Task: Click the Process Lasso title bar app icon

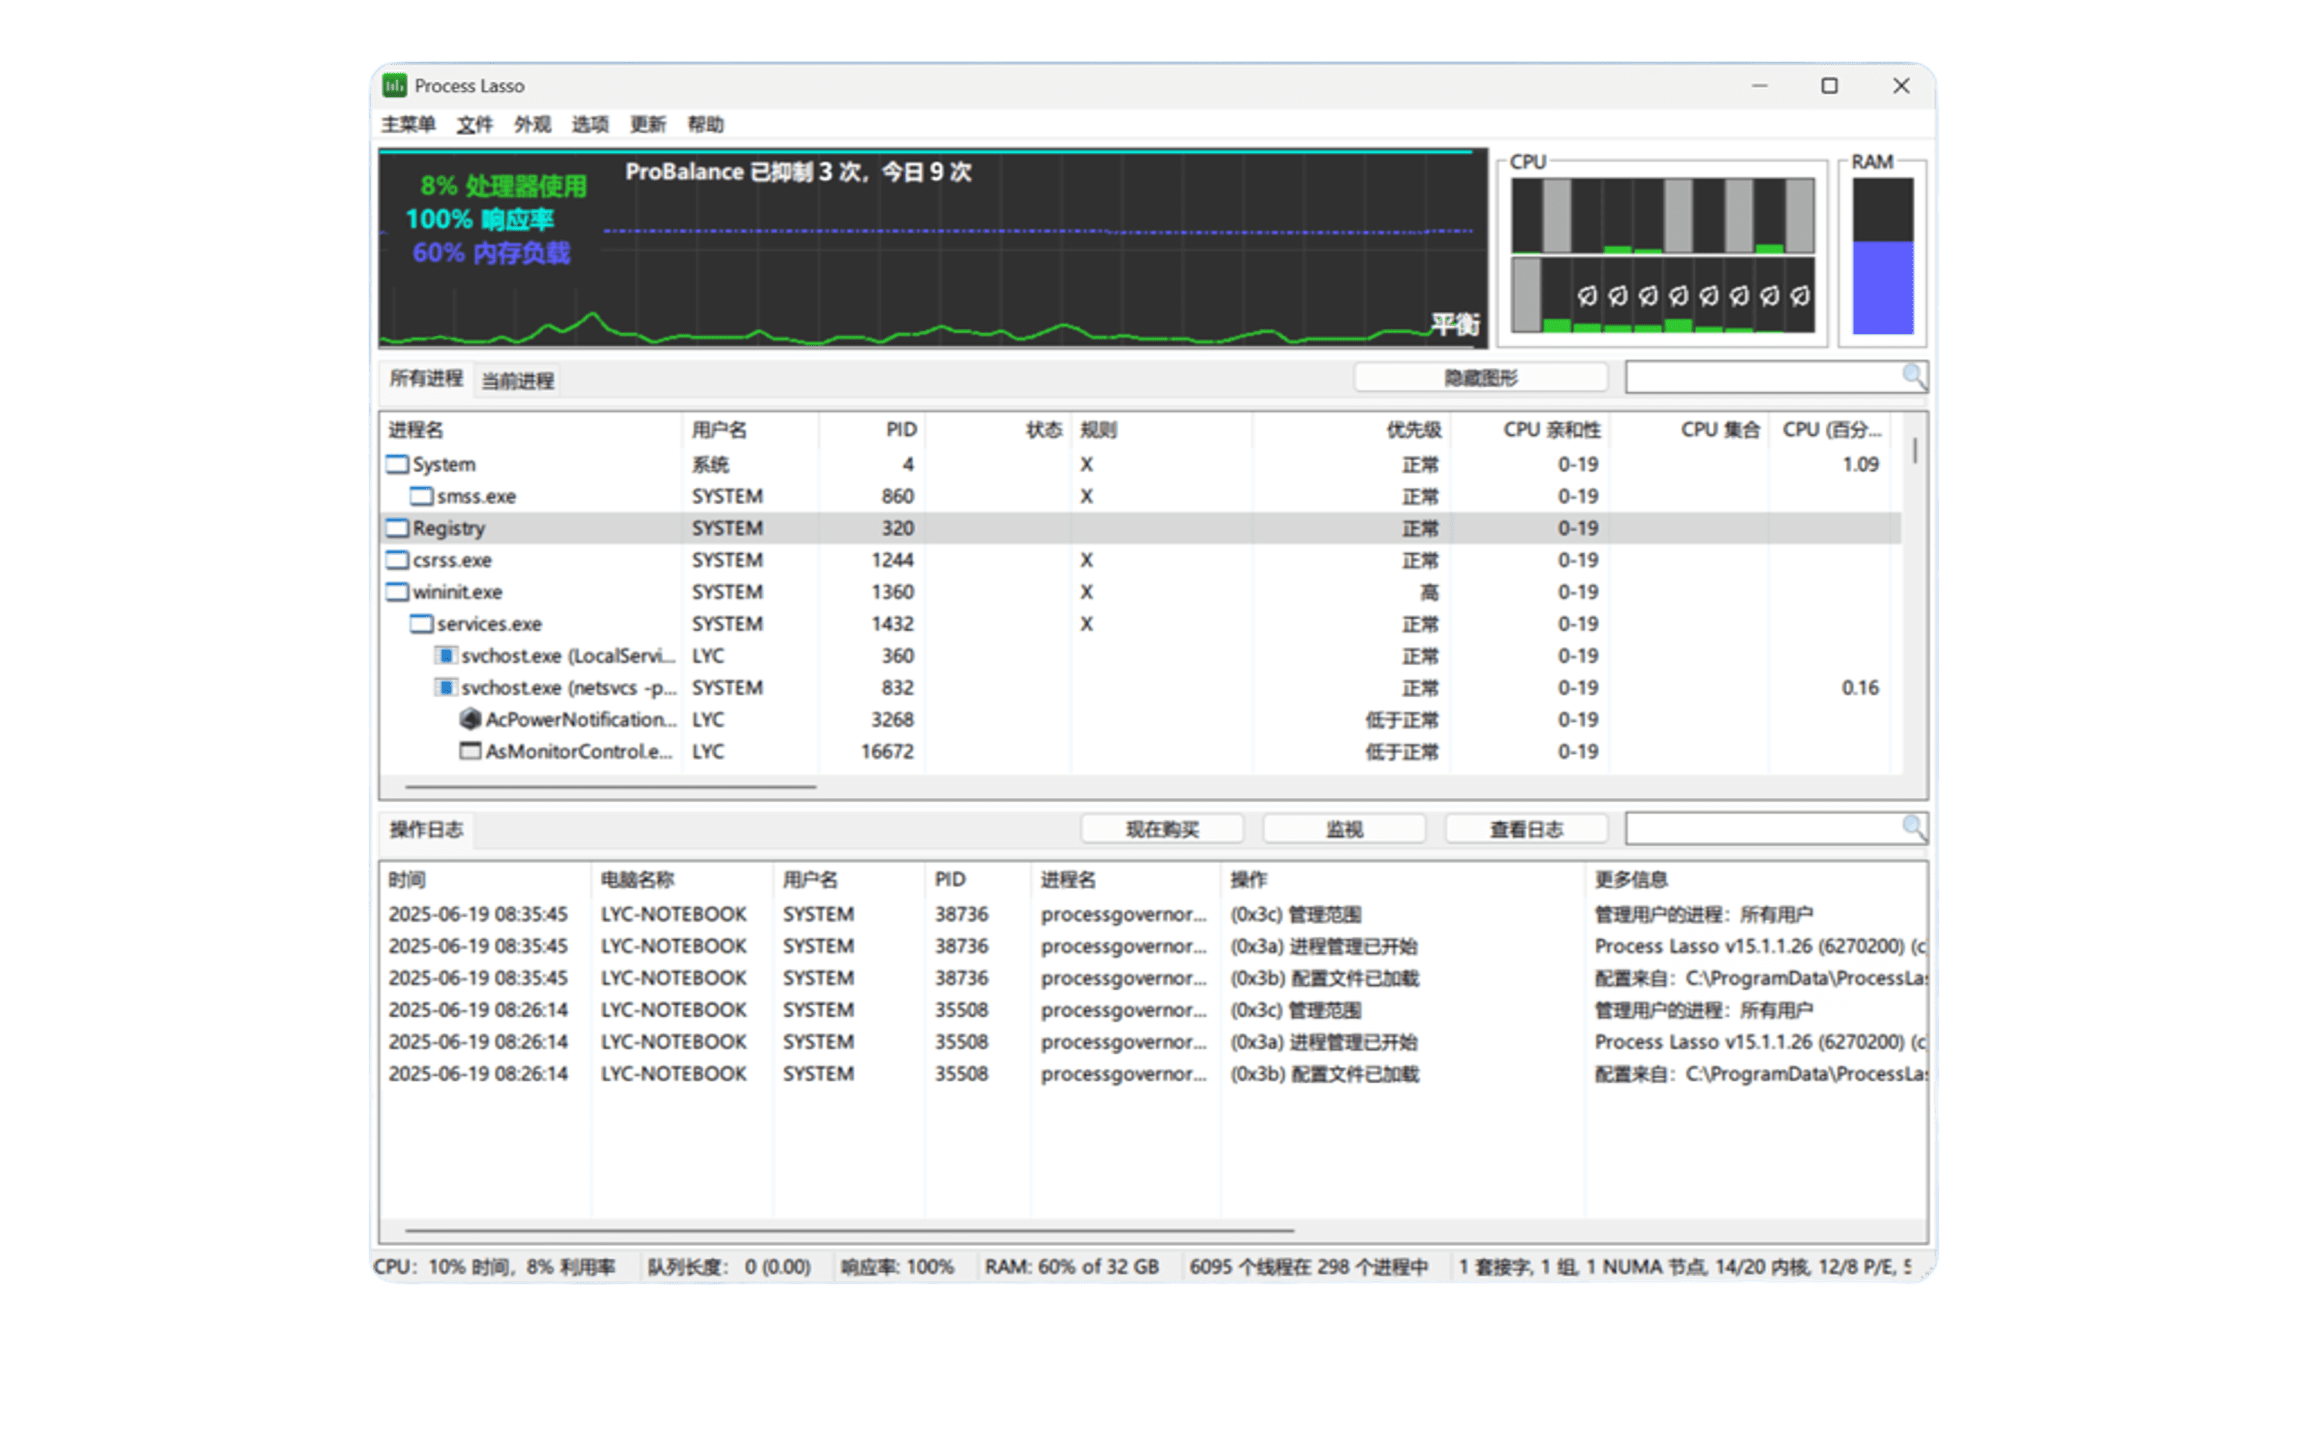Action: pos(395,86)
